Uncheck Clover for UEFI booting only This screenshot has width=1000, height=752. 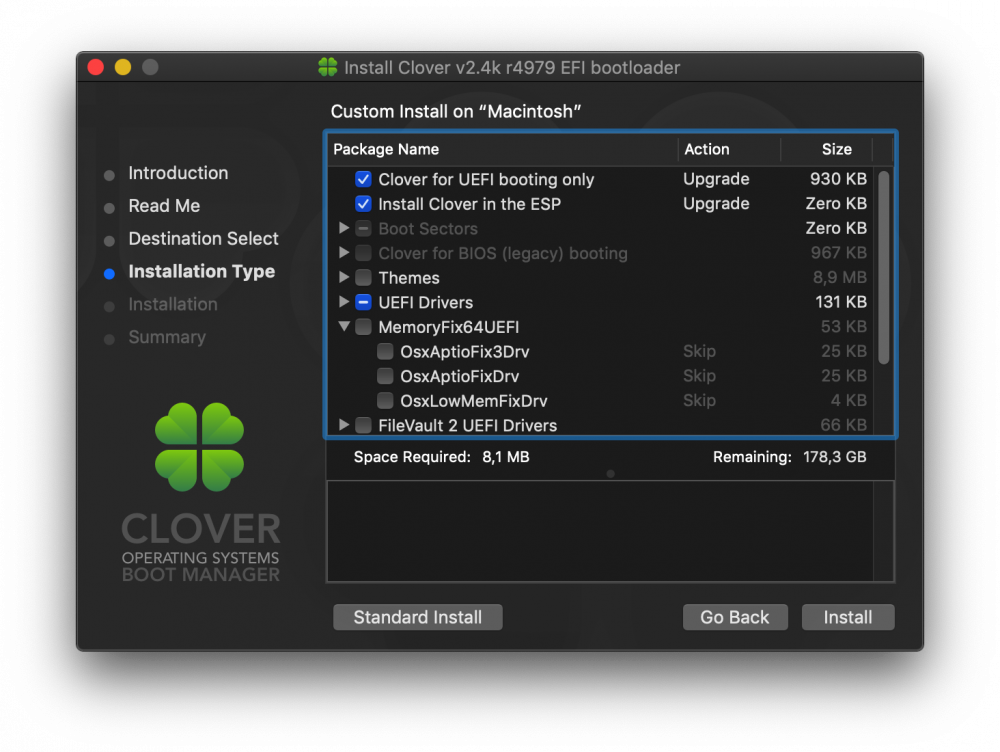pyautogui.click(x=363, y=179)
